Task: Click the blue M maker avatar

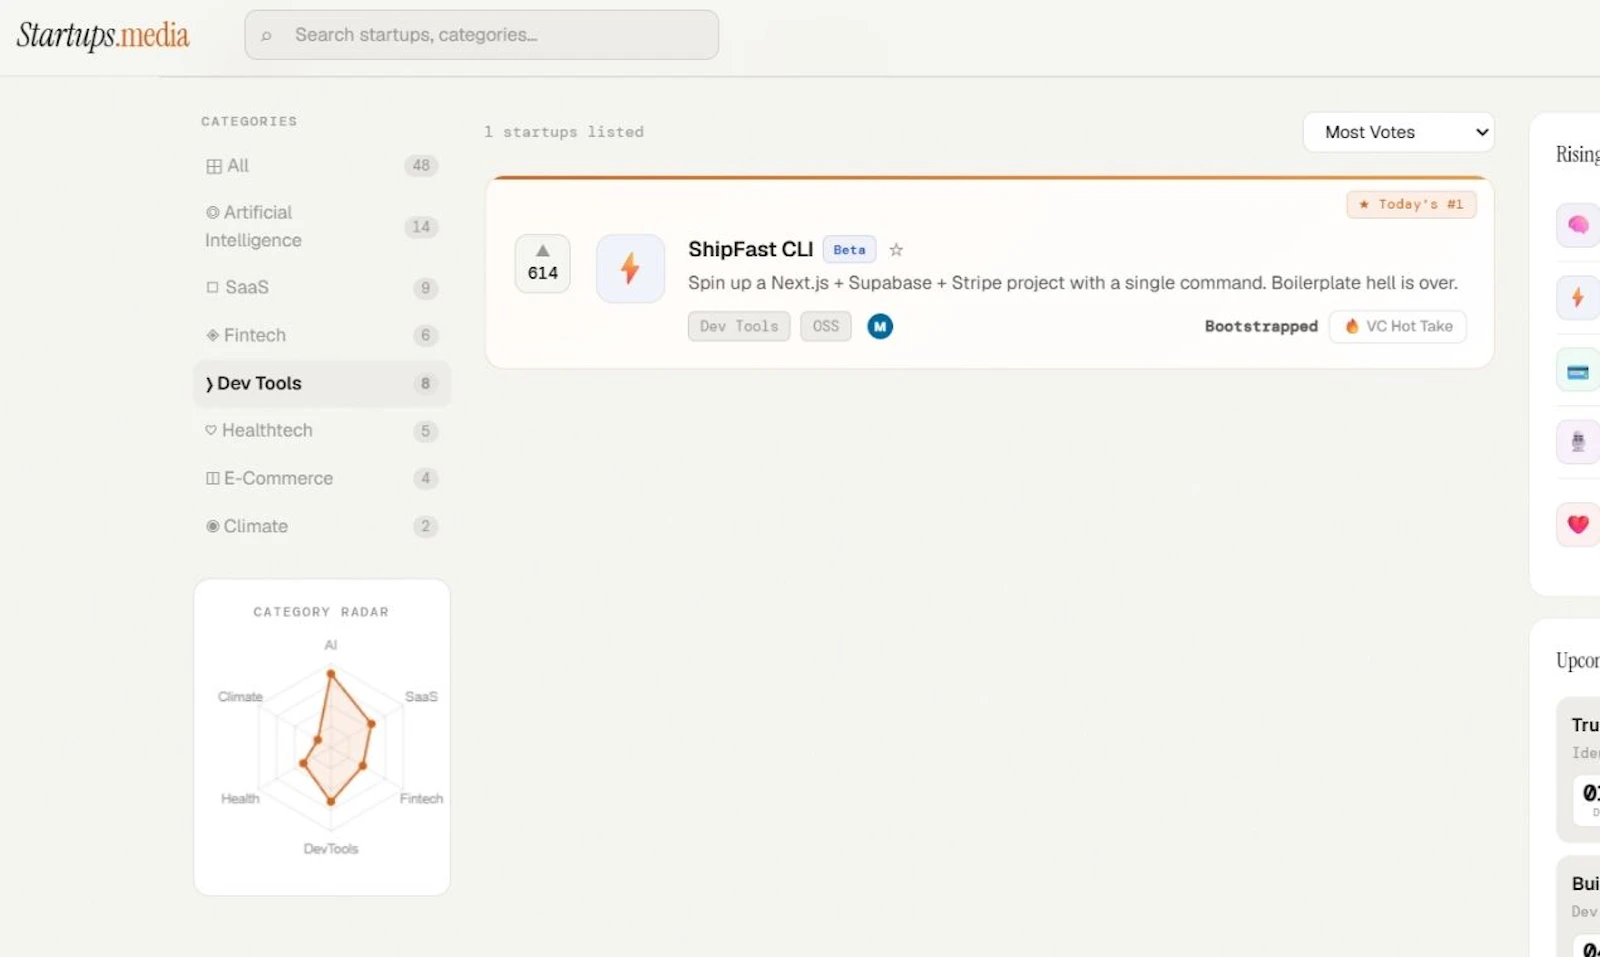Action: point(880,326)
